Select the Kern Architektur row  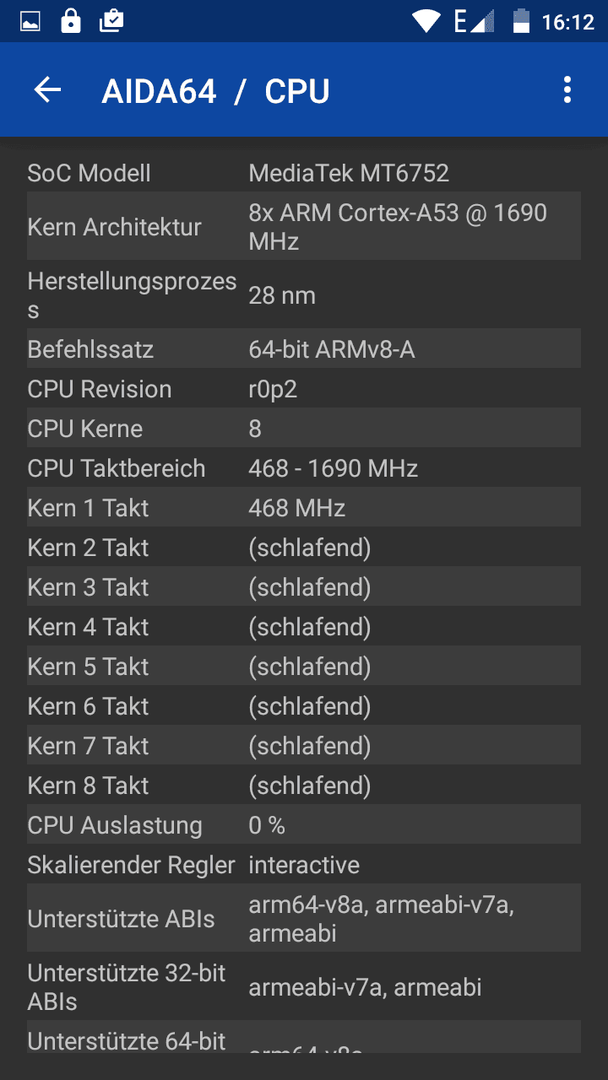(x=304, y=226)
